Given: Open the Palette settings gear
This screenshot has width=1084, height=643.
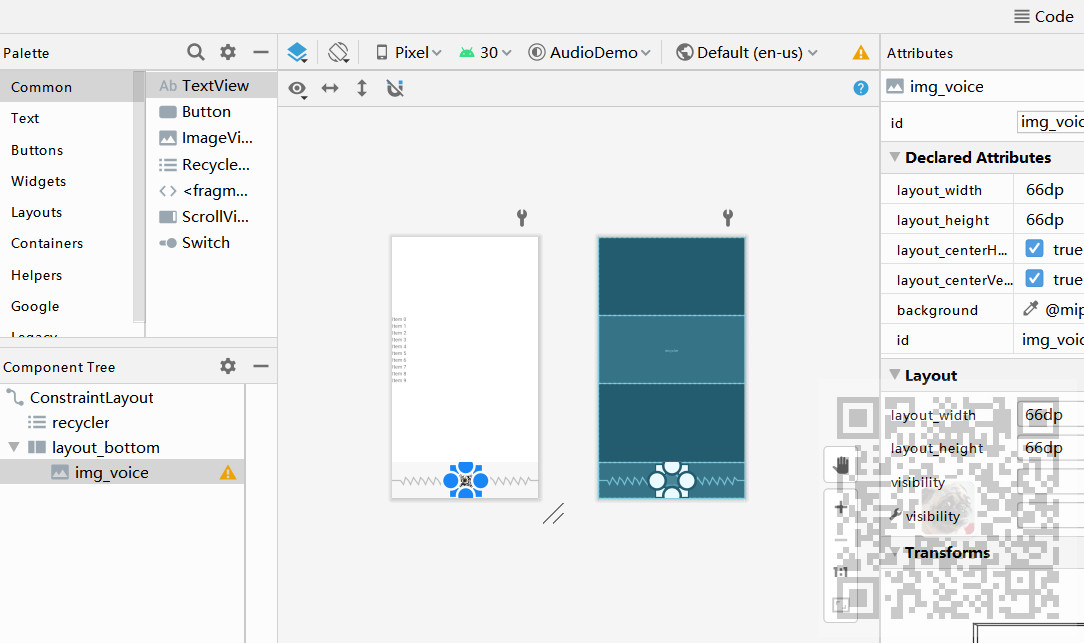Looking at the screenshot, I should point(227,52).
